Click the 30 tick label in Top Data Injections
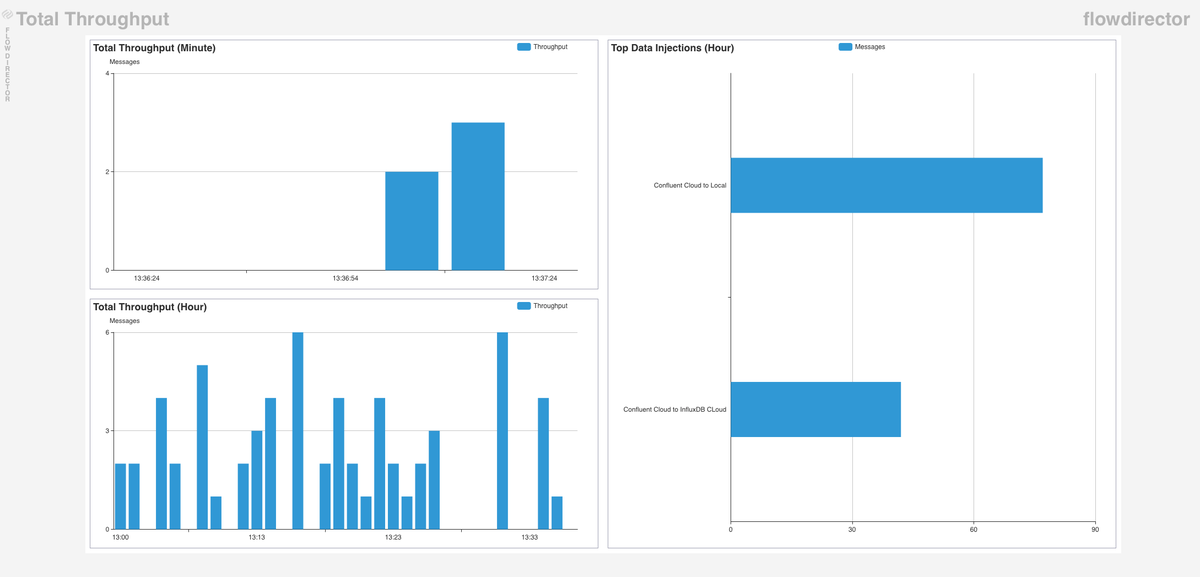 coord(852,529)
